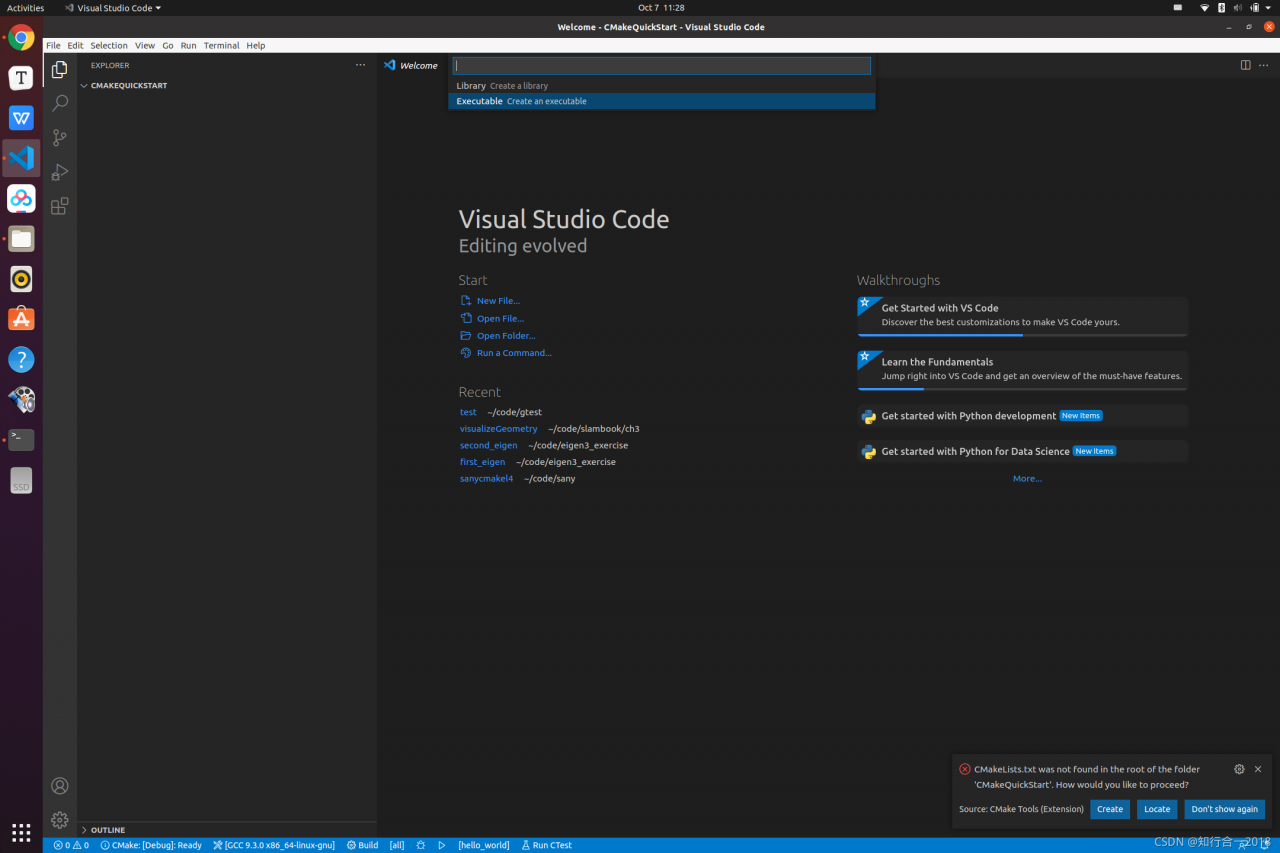The image size is (1280, 853).
Task: Choose Library option in quick pick
Action: 662,86
